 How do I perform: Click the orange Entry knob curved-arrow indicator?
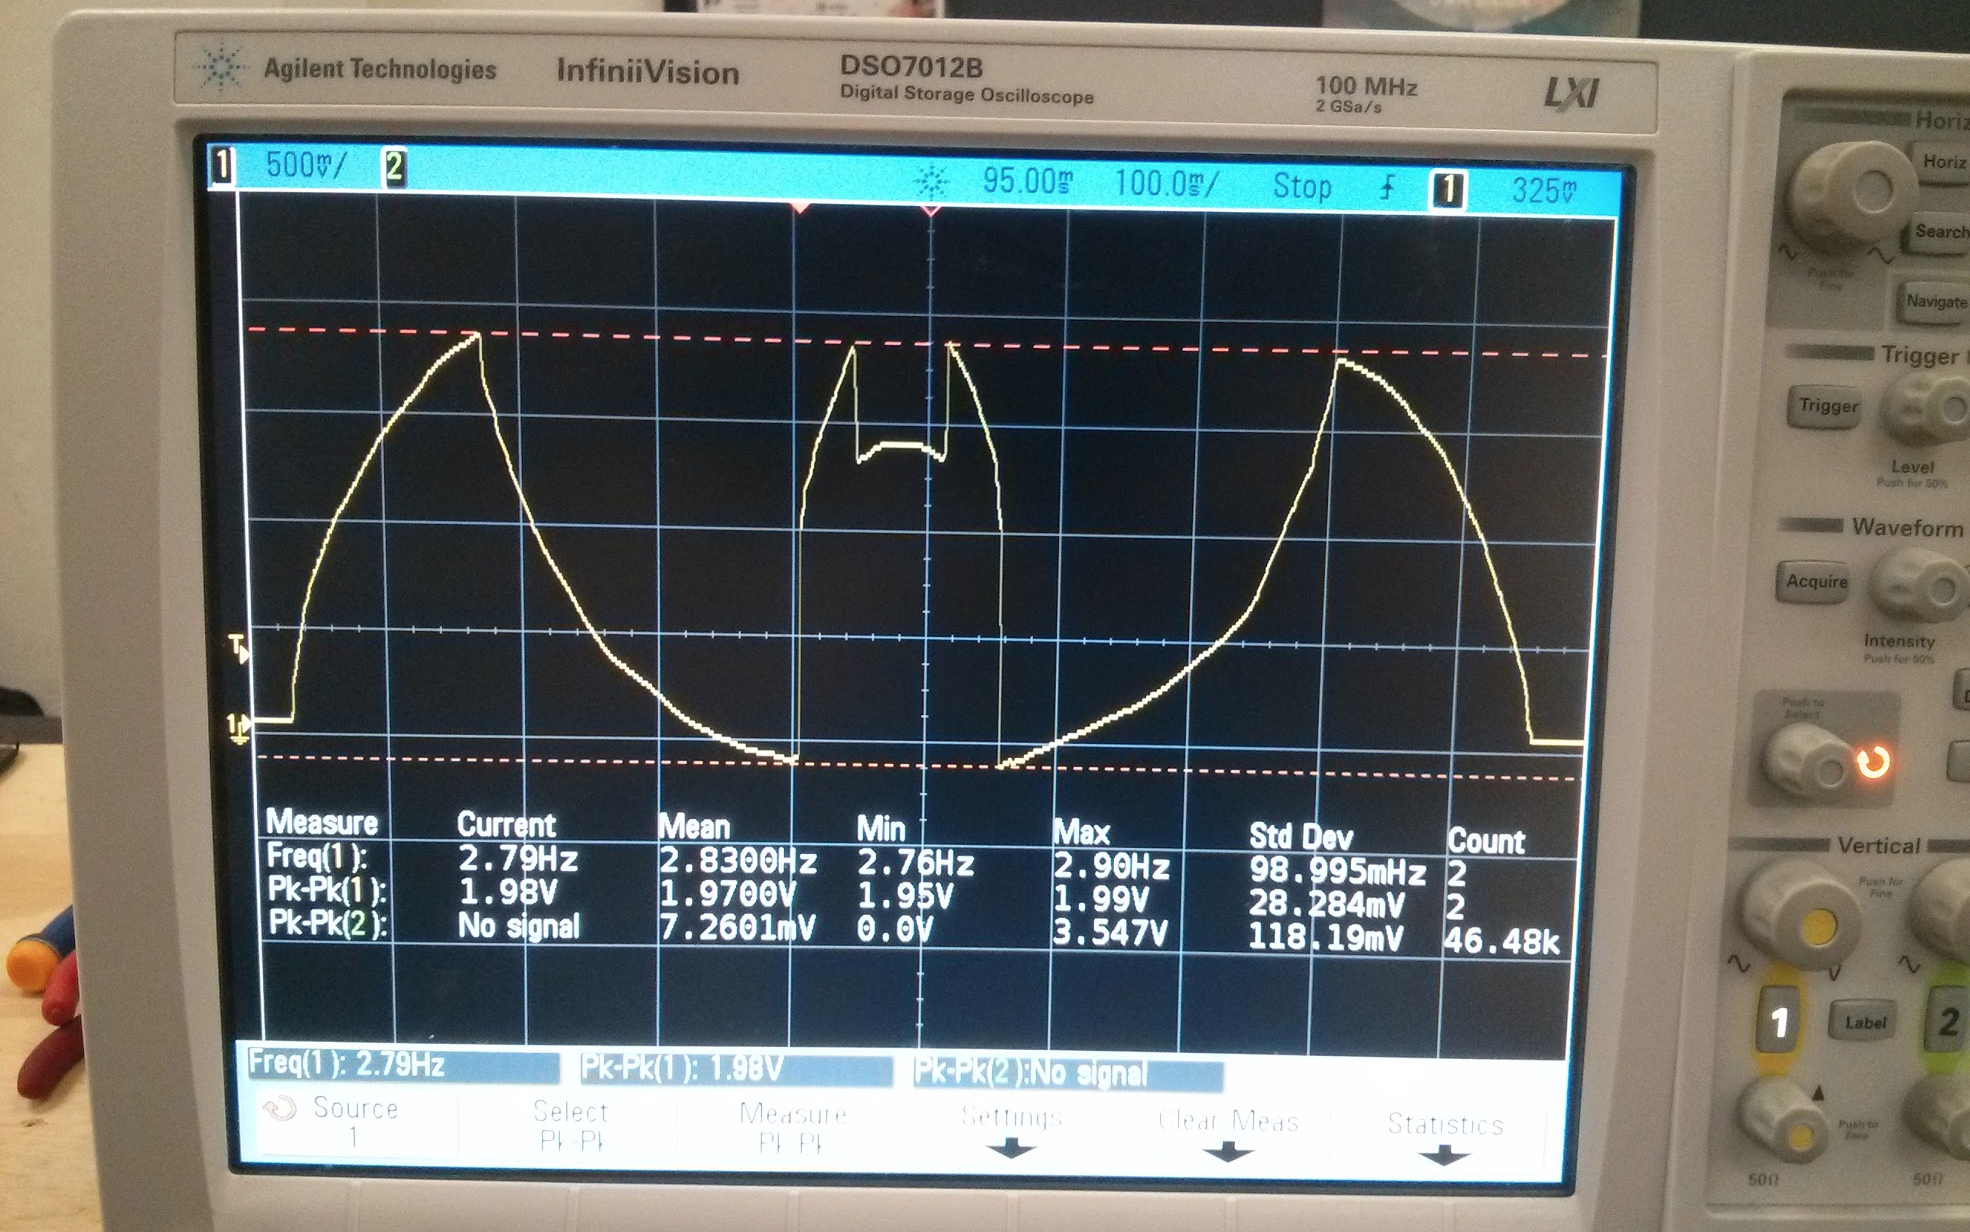point(1873,762)
